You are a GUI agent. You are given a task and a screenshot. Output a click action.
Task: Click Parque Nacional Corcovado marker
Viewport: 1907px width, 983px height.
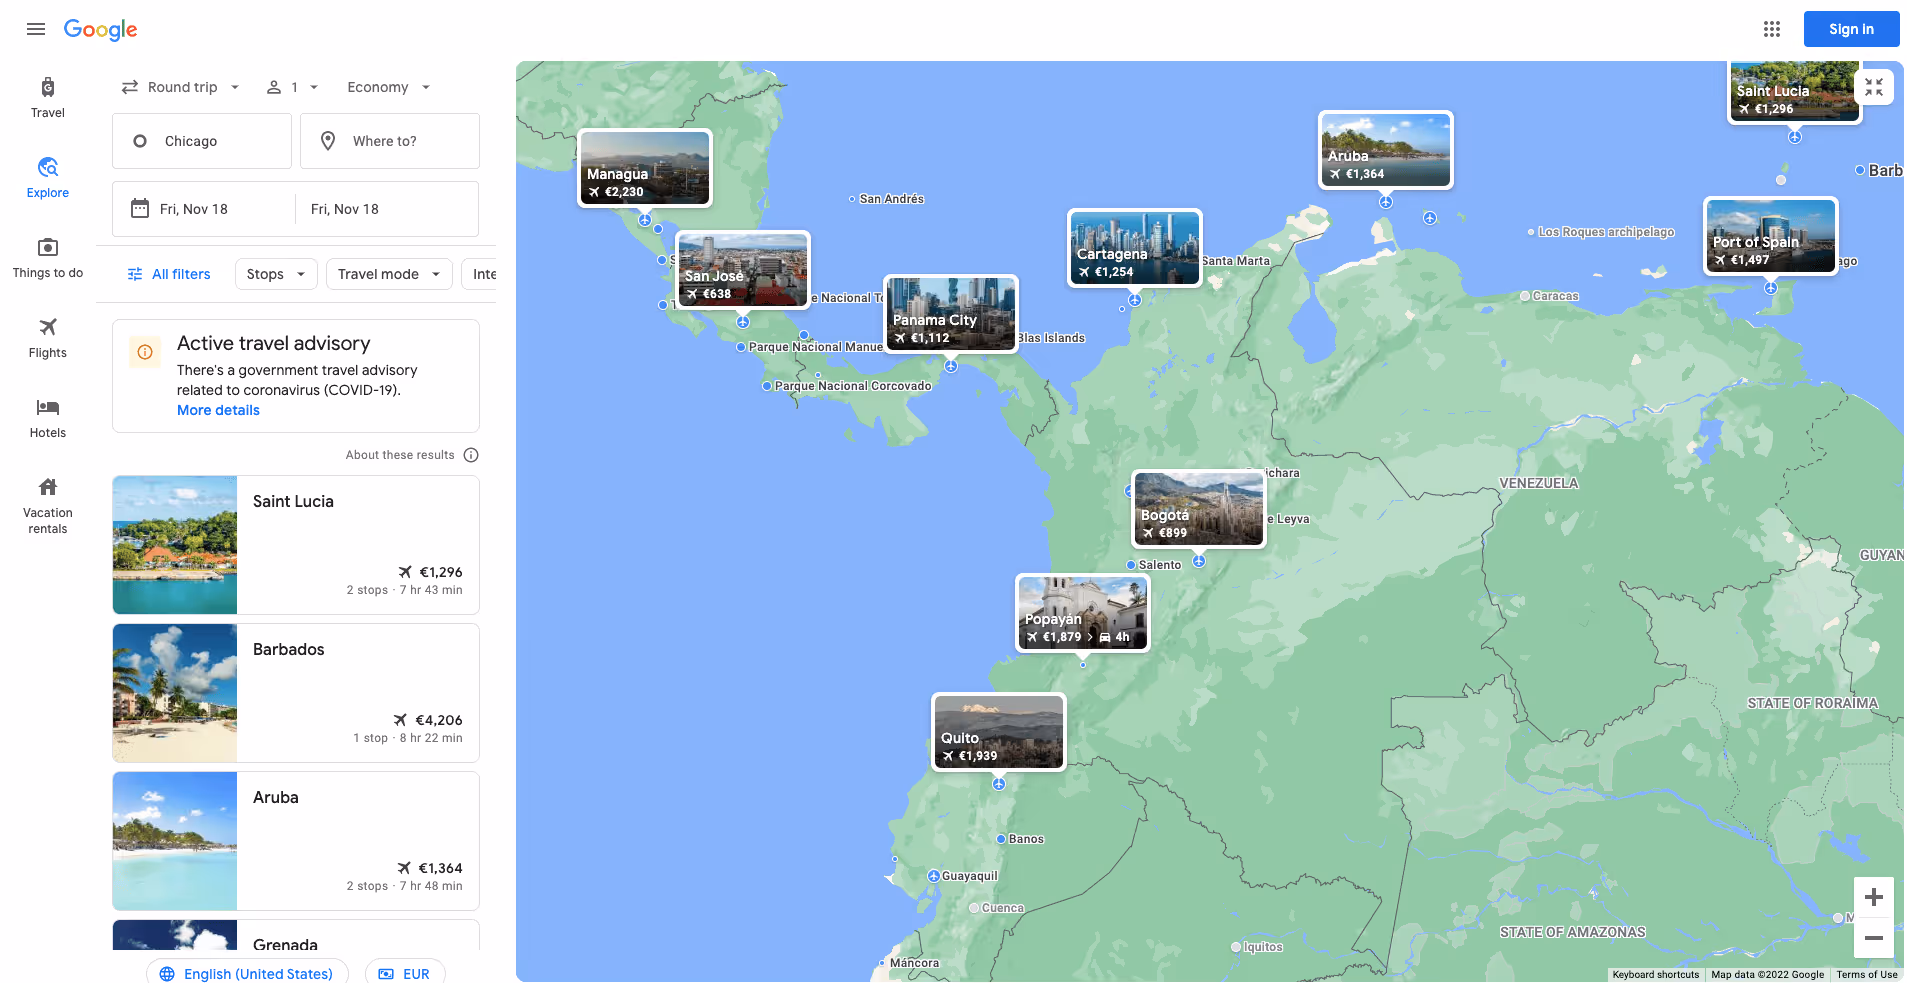767,386
